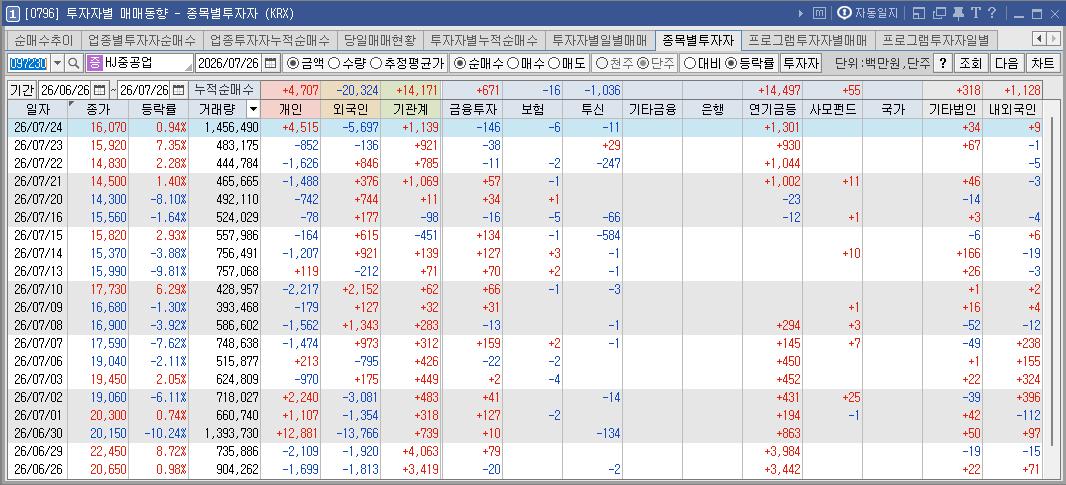Click the 자동일지 auto-journal icon
This screenshot has width=1066, height=485.
[x=844, y=13]
